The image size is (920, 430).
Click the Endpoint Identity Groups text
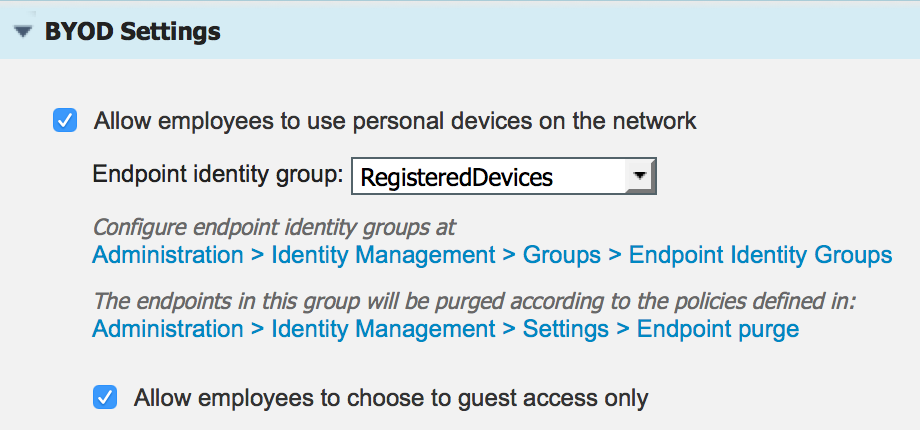click(760, 255)
